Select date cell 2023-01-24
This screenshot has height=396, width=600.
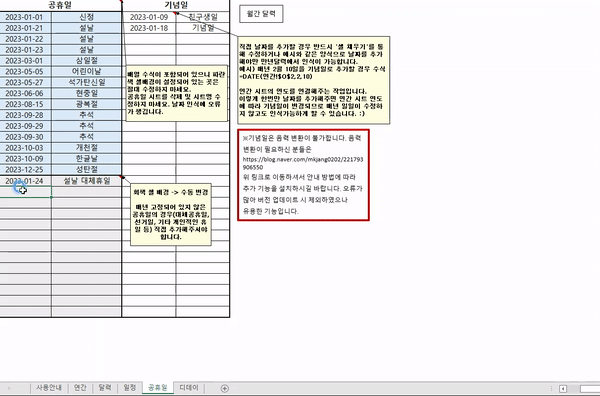pos(25,181)
